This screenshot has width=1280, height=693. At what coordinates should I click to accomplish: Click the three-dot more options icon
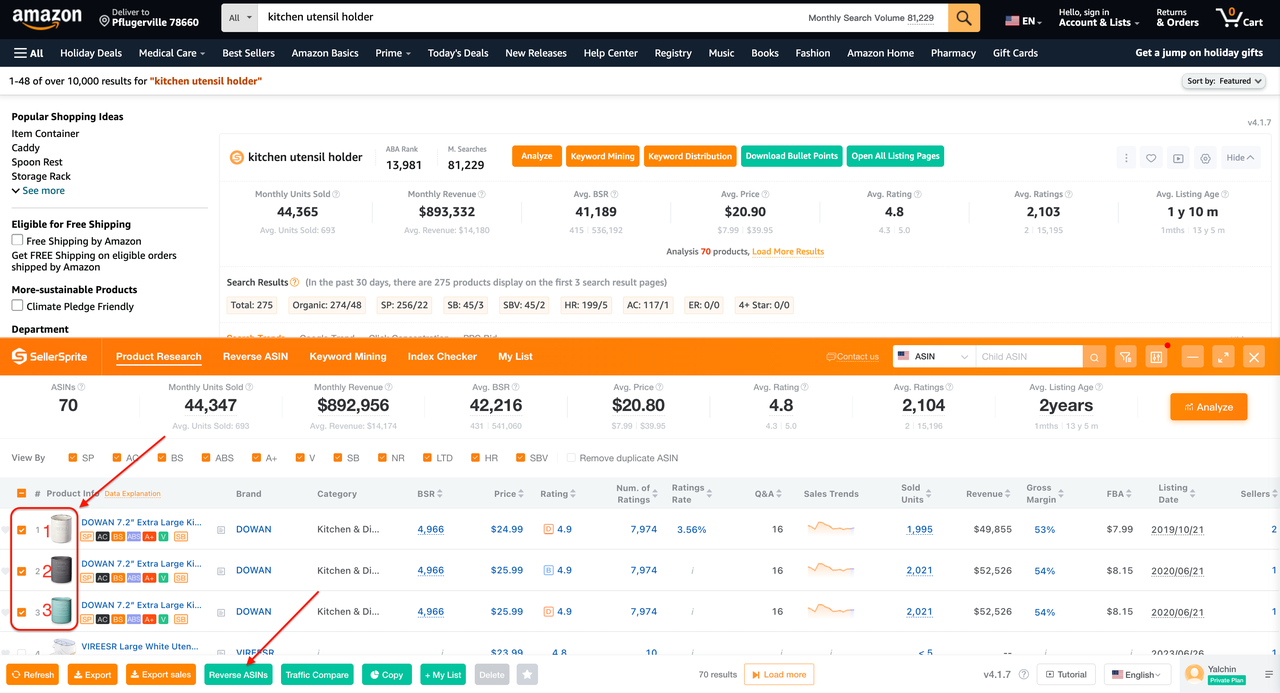(x=1126, y=158)
